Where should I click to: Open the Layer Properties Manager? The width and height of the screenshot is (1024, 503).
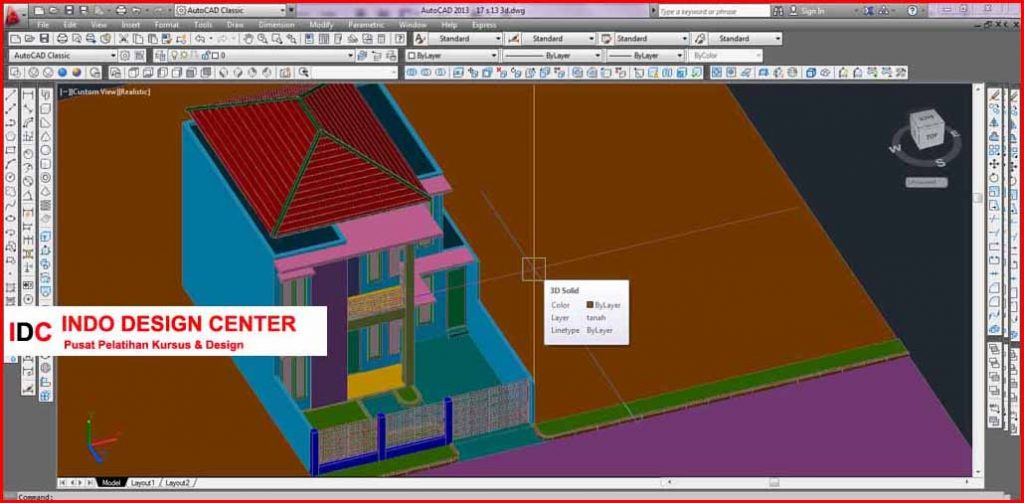click(159, 56)
